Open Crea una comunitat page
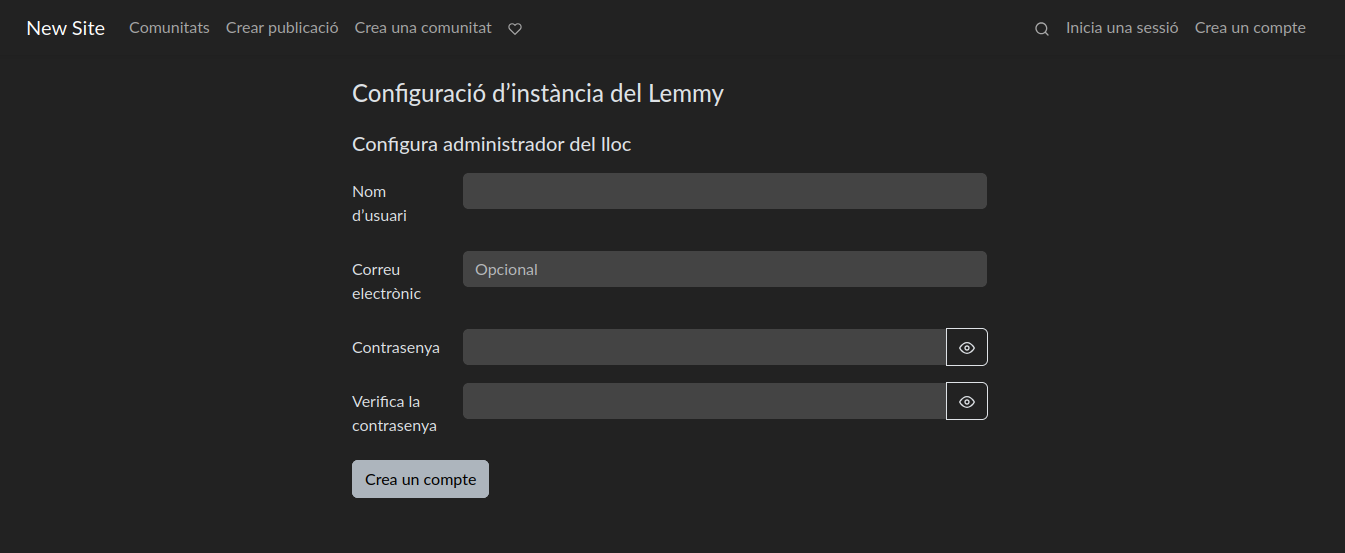This screenshot has height=553, width=1345. point(423,28)
